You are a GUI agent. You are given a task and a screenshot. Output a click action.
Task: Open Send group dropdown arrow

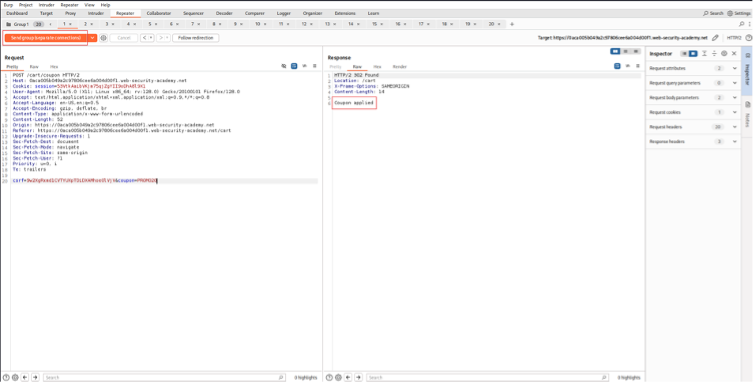coord(92,38)
